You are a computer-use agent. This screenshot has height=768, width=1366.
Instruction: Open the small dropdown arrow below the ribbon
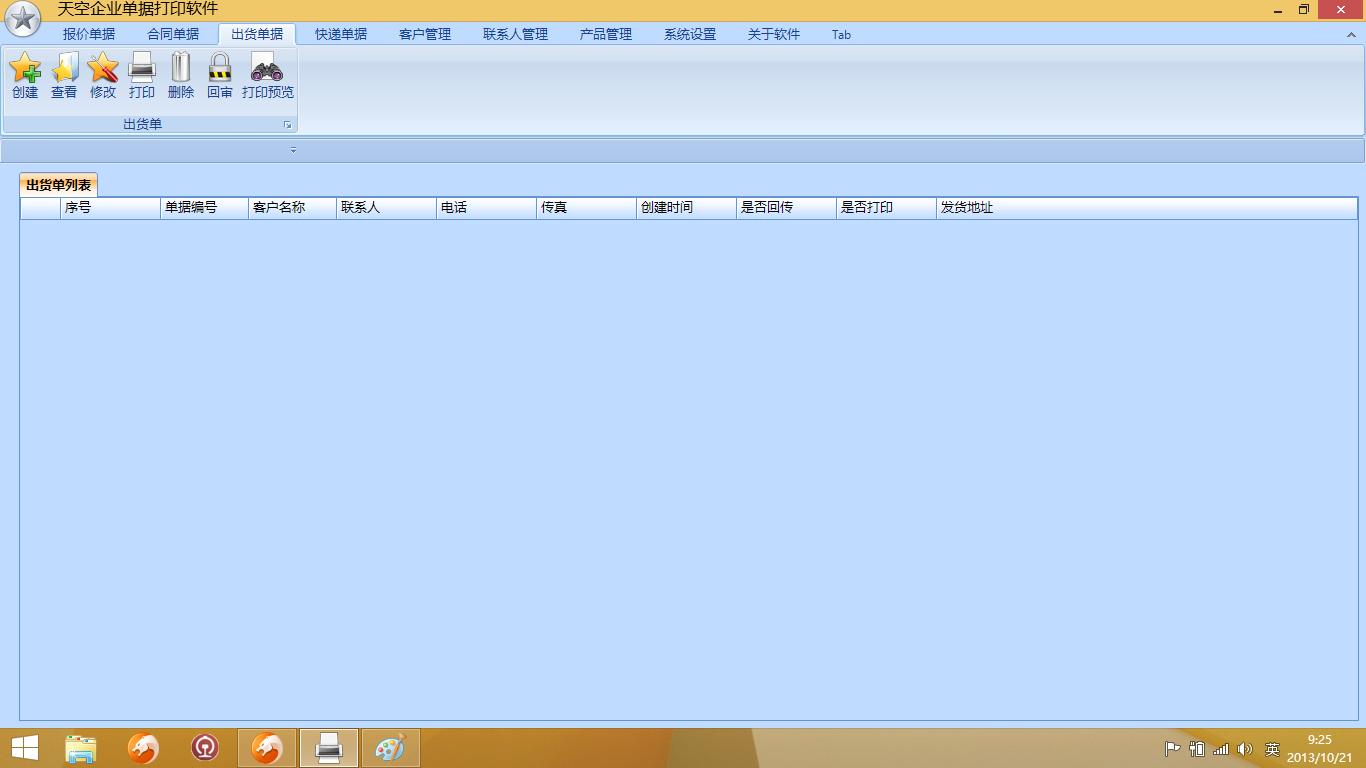pyautogui.click(x=293, y=151)
